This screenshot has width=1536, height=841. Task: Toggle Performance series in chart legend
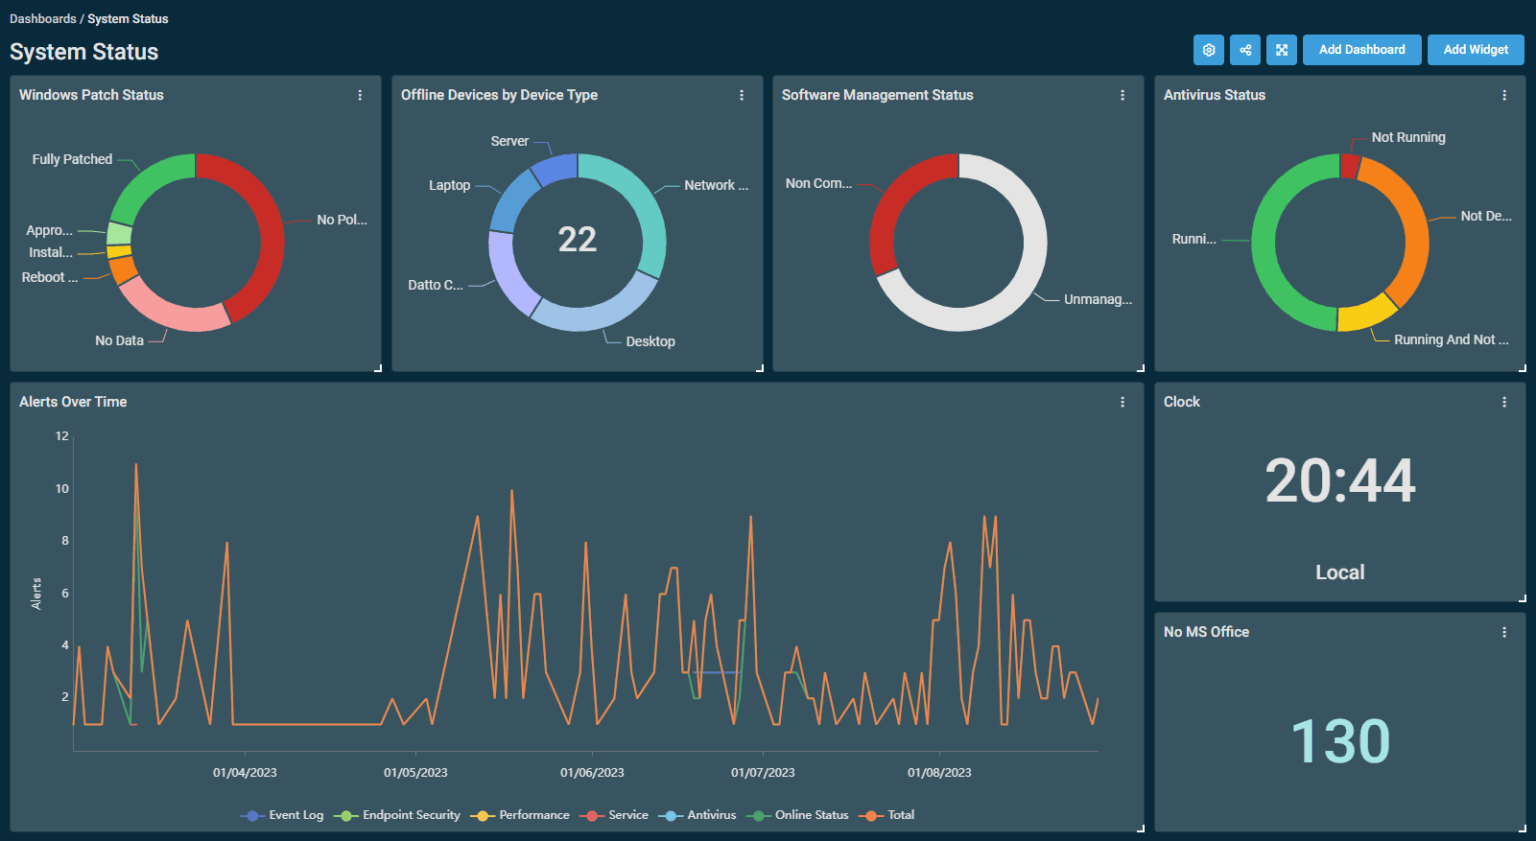pyautogui.click(x=520, y=815)
